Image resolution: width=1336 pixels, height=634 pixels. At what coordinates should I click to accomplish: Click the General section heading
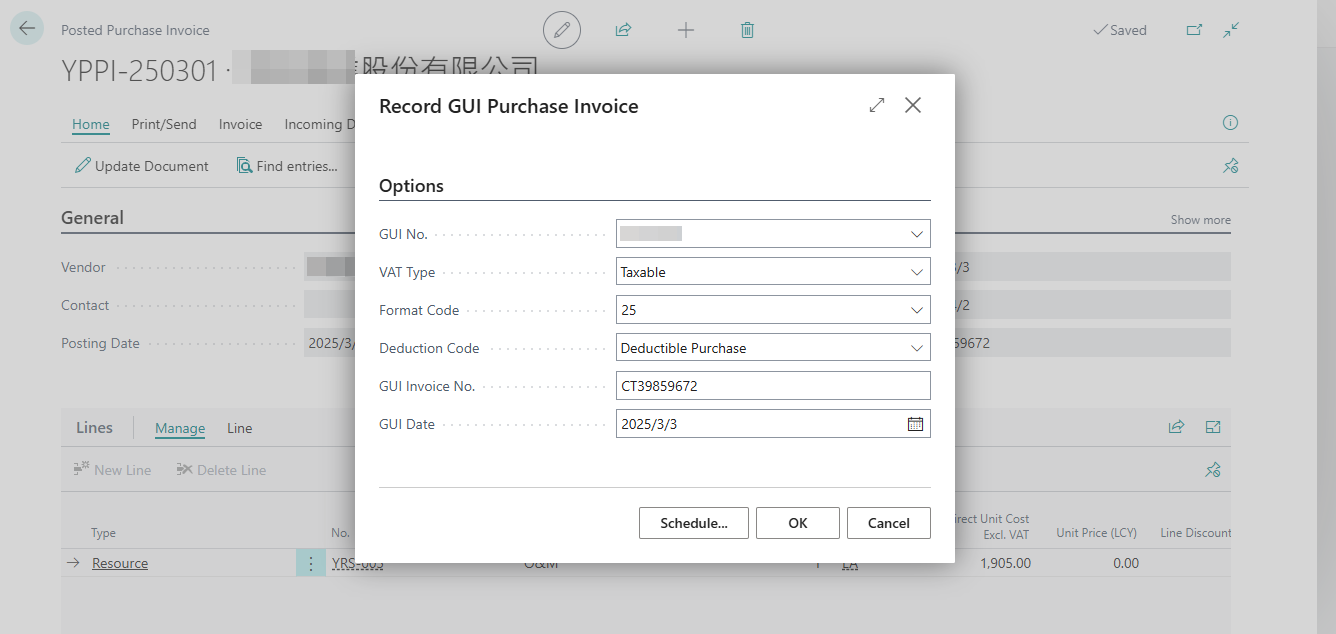point(92,218)
